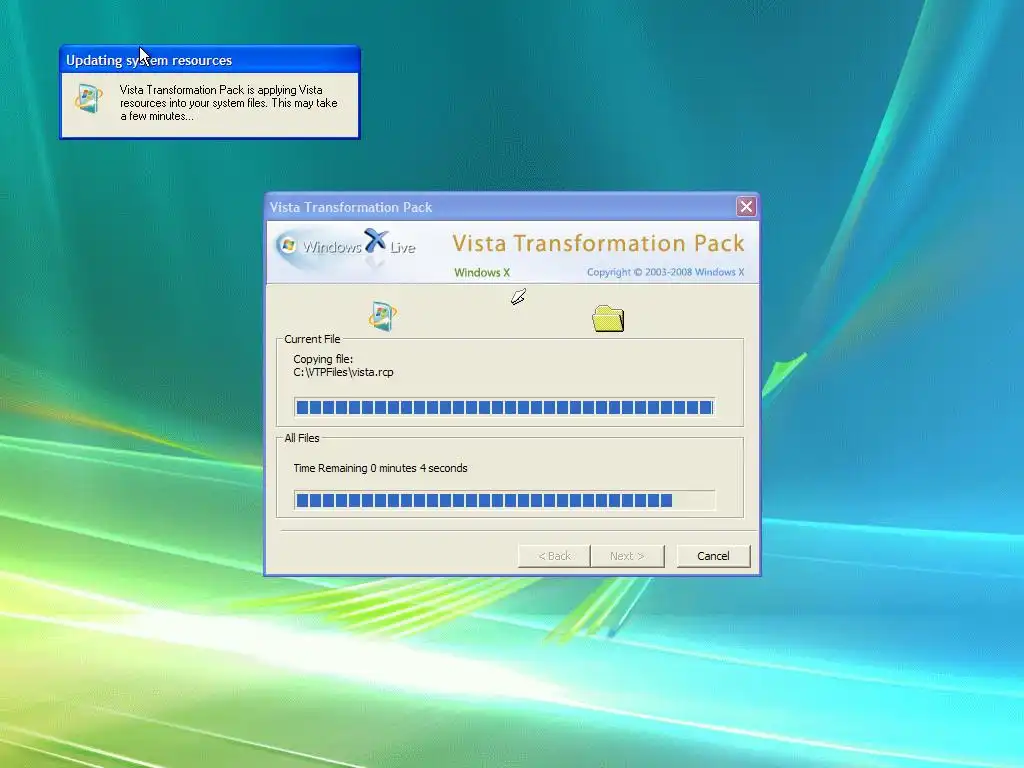Click the Time Remaining 0 minutes 4 seconds text
Viewport: 1024px width, 768px height.
[380, 468]
